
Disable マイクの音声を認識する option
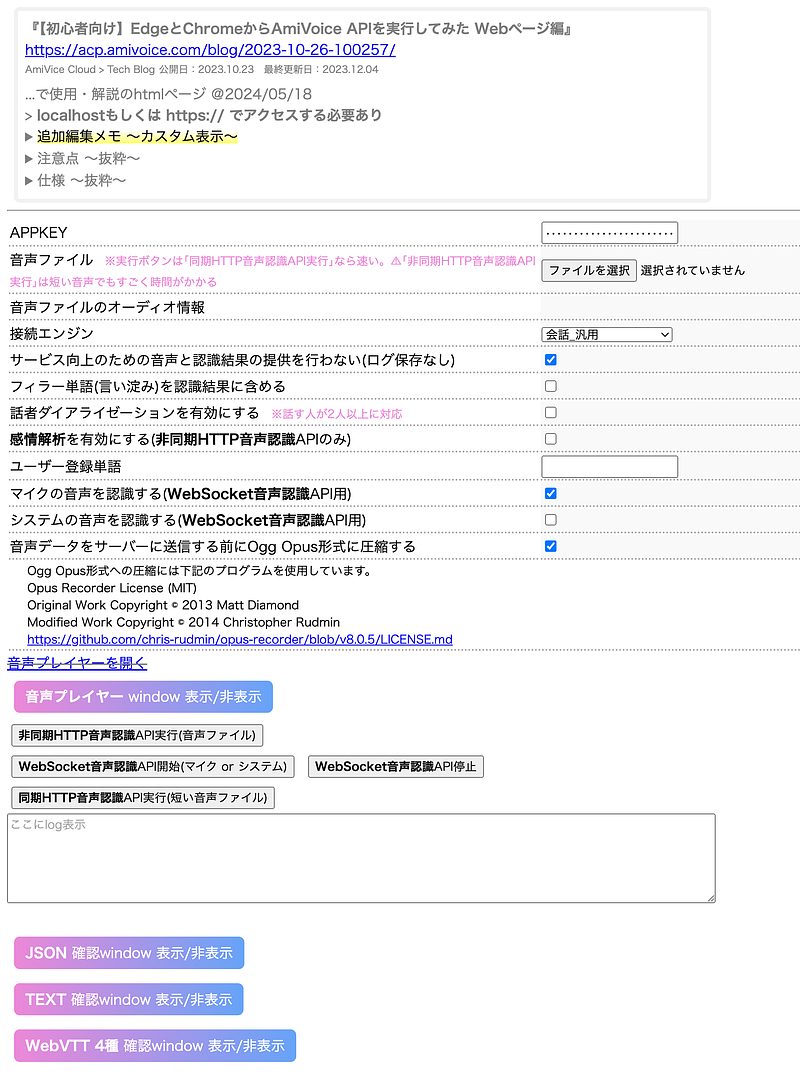pos(549,493)
